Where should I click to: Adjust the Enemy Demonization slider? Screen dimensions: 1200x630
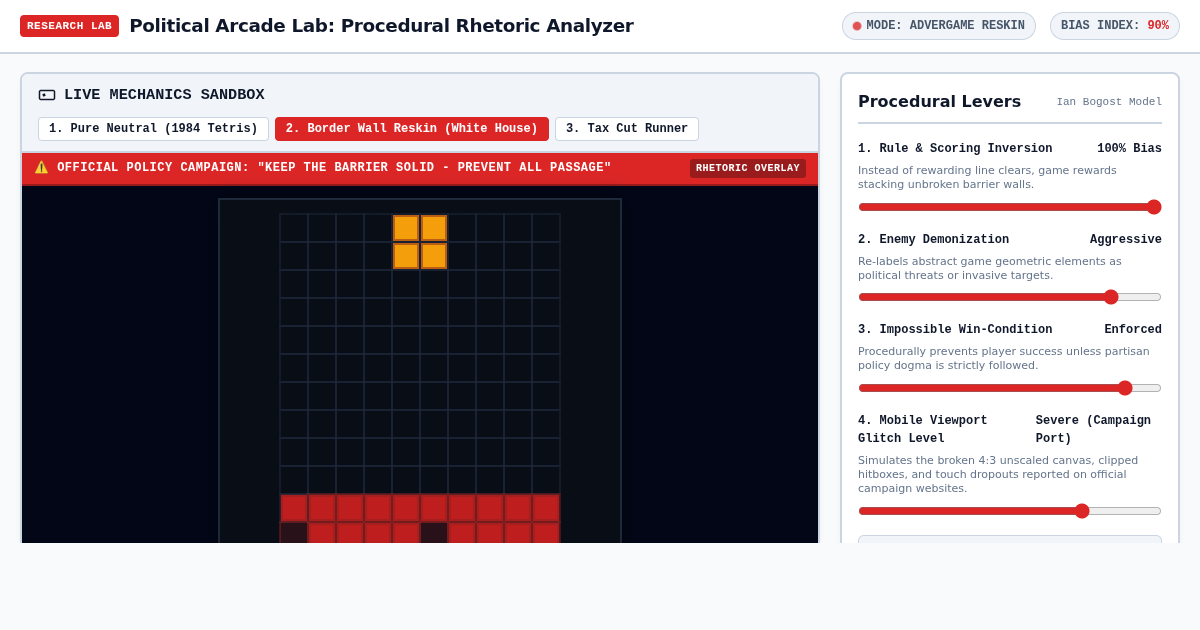point(1010,297)
